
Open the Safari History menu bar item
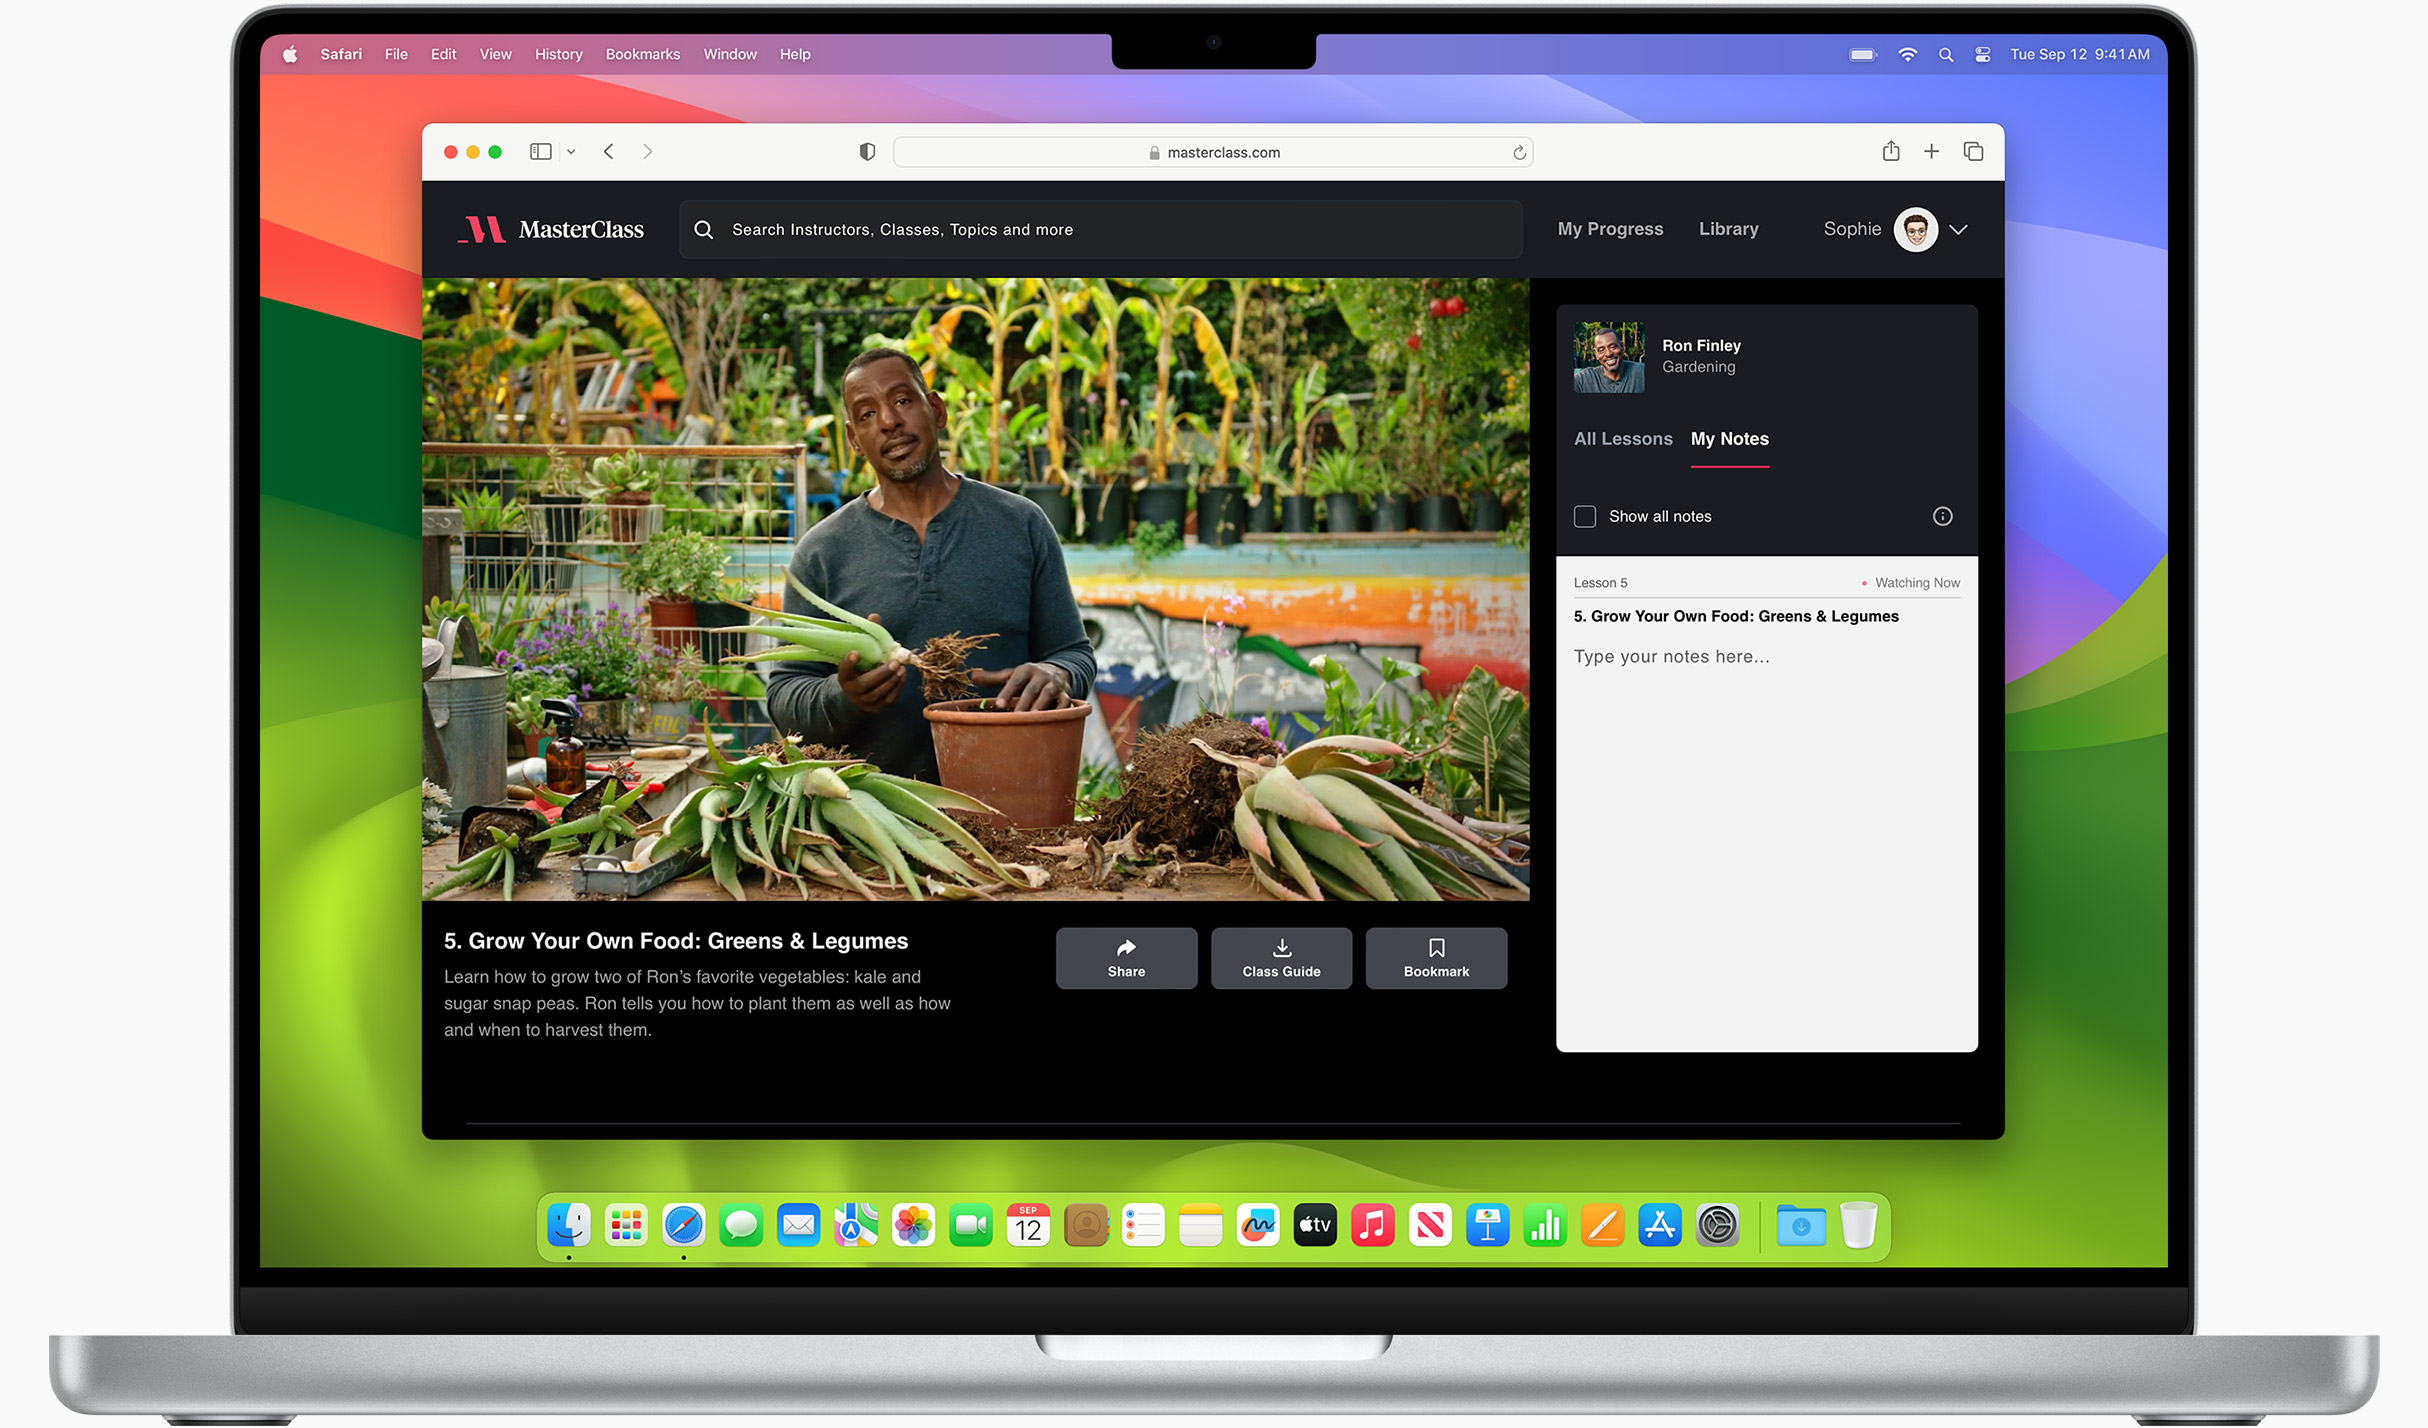click(559, 54)
